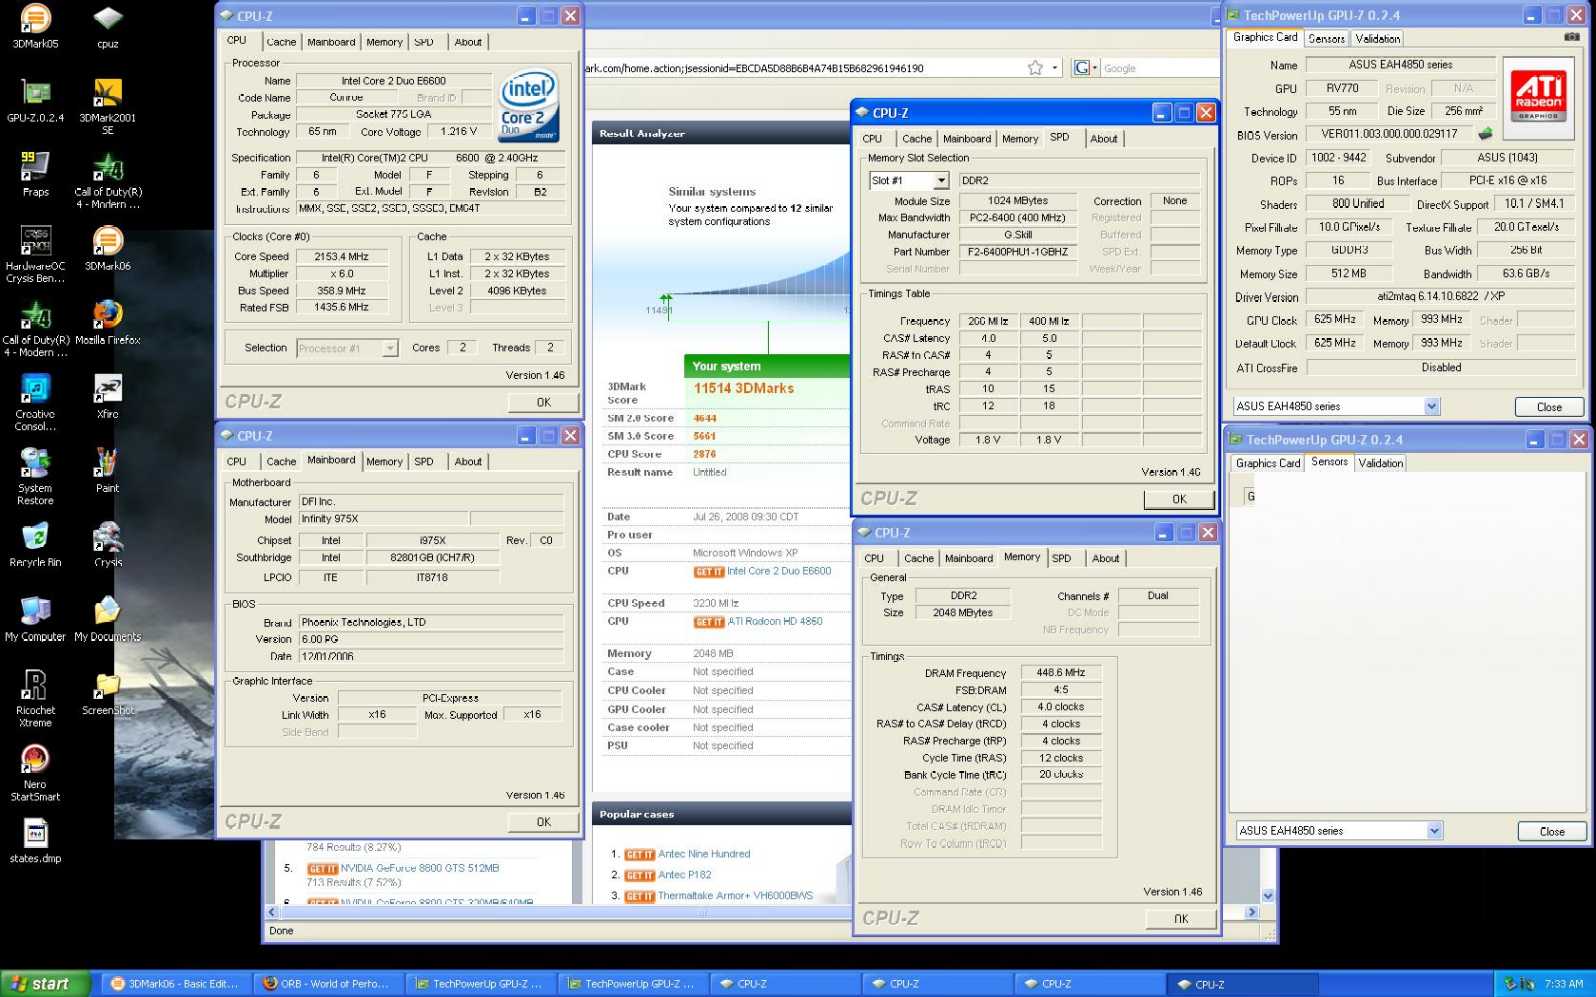This screenshot has width=1596, height=997.
Task: Click the ATI Radeon logo in GPU-Z
Action: (1538, 95)
